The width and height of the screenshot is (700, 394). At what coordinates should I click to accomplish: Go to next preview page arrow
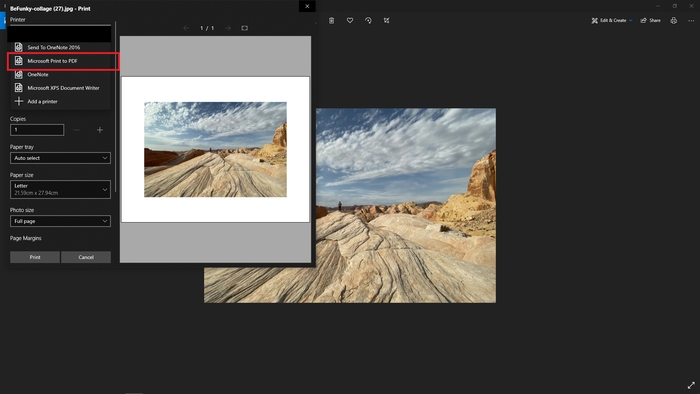(x=228, y=28)
